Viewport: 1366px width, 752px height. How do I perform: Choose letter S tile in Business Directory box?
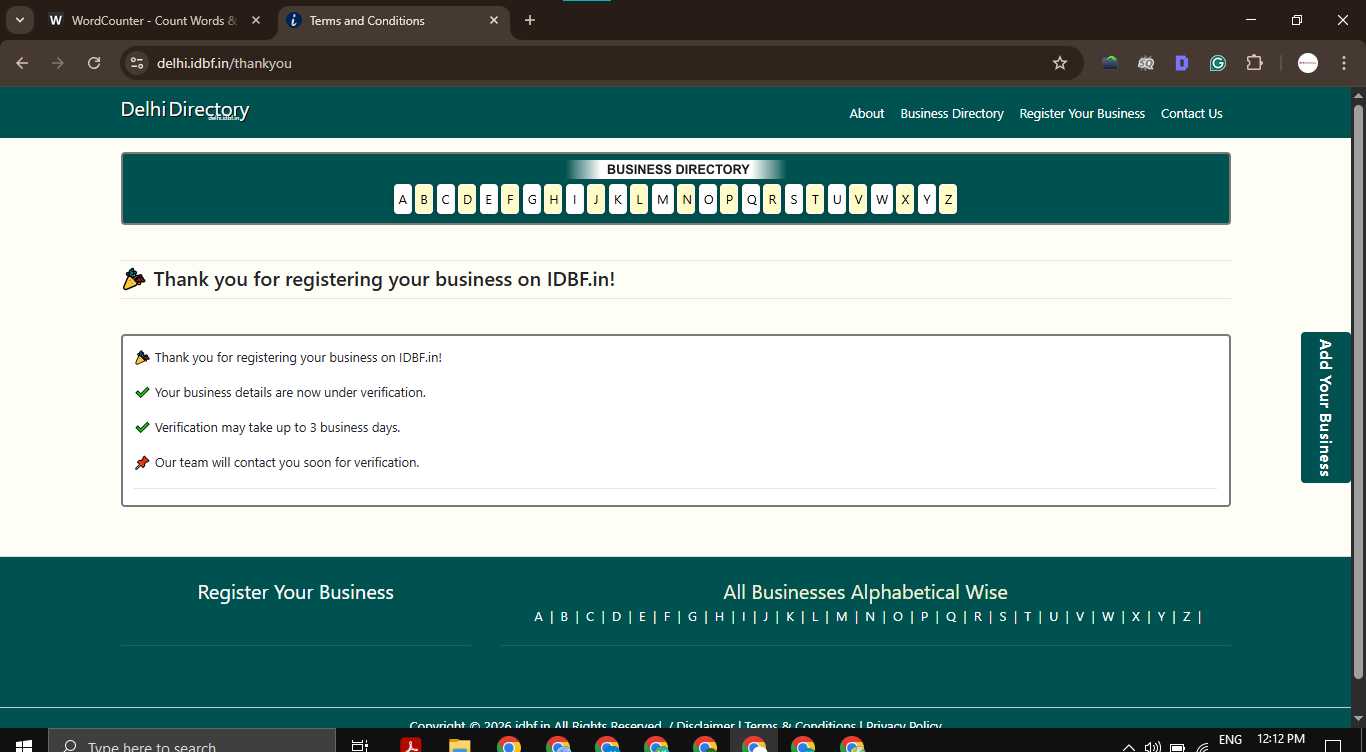[794, 199]
